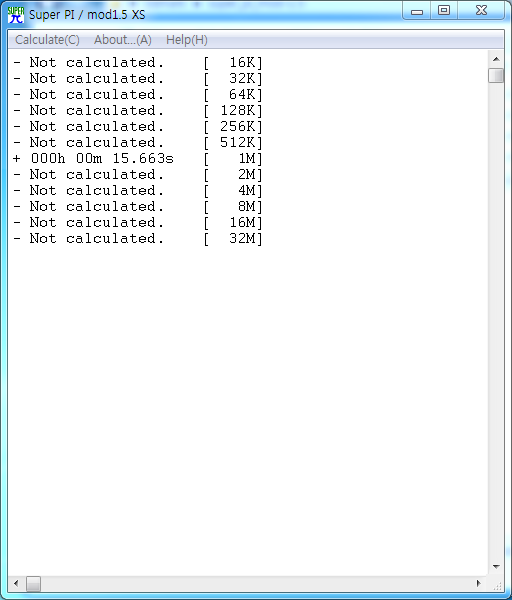Image resolution: width=512 pixels, height=600 pixels.
Task: Select the 128K not calculated row
Action: [138, 111]
